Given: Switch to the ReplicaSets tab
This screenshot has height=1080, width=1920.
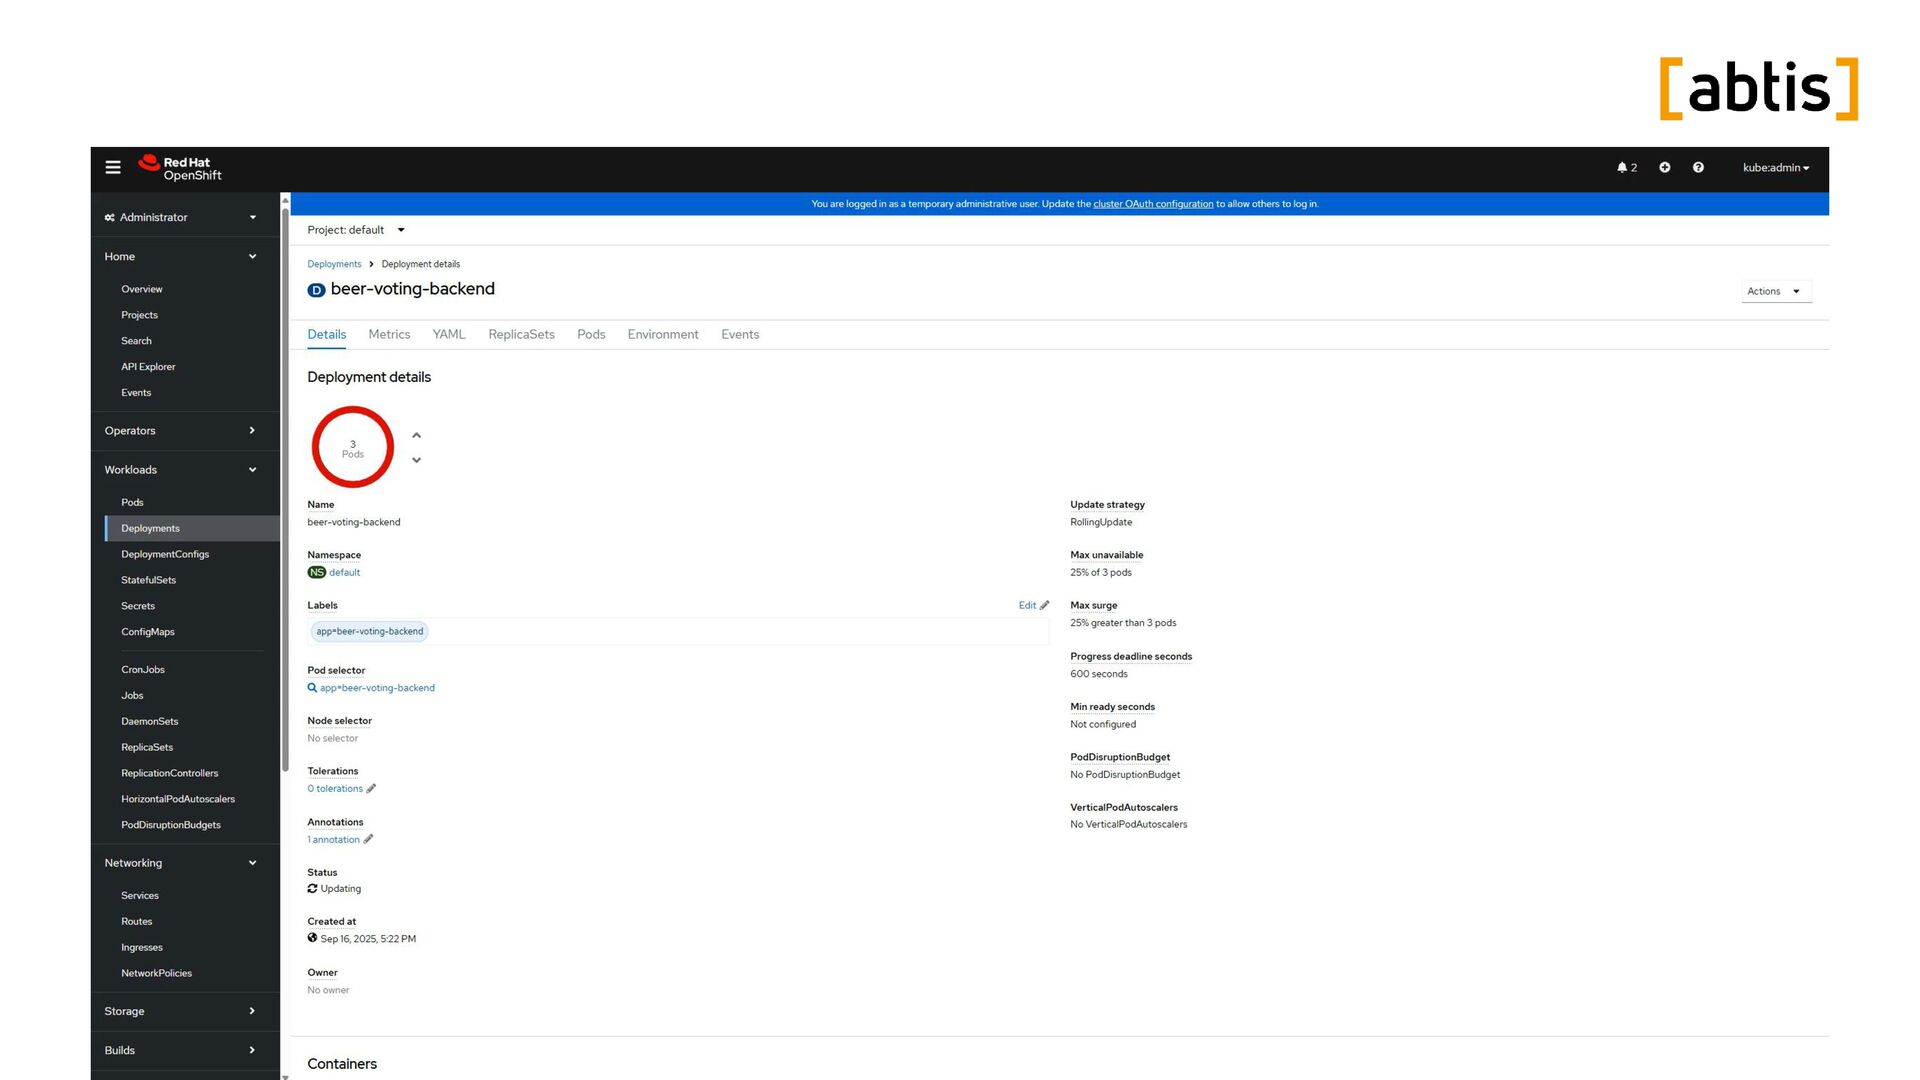Looking at the screenshot, I should tap(521, 334).
